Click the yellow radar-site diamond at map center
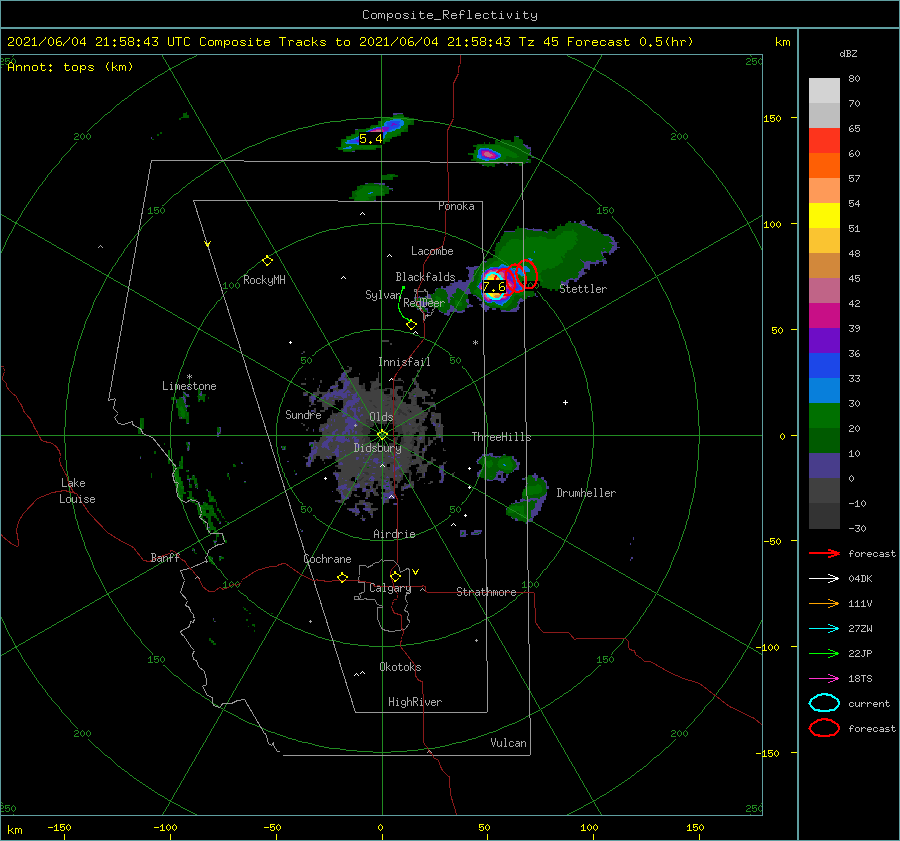 (382, 435)
